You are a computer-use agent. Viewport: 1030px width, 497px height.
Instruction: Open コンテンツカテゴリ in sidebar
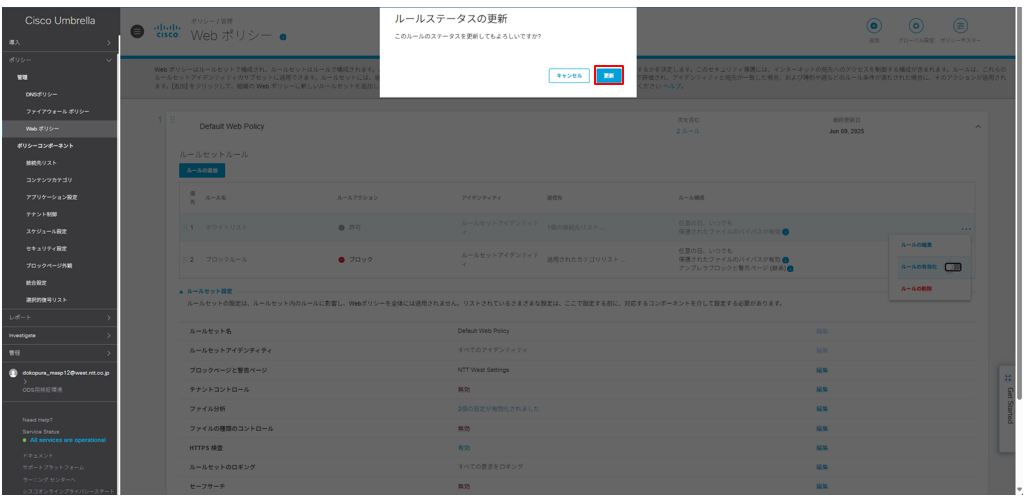click(x=49, y=180)
